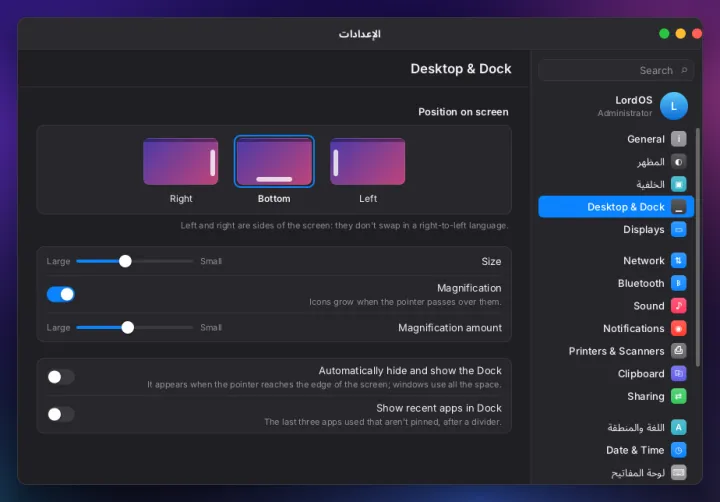Select Bottom dock position thumbnail
The image size is (720, 502).
point(274,162)
